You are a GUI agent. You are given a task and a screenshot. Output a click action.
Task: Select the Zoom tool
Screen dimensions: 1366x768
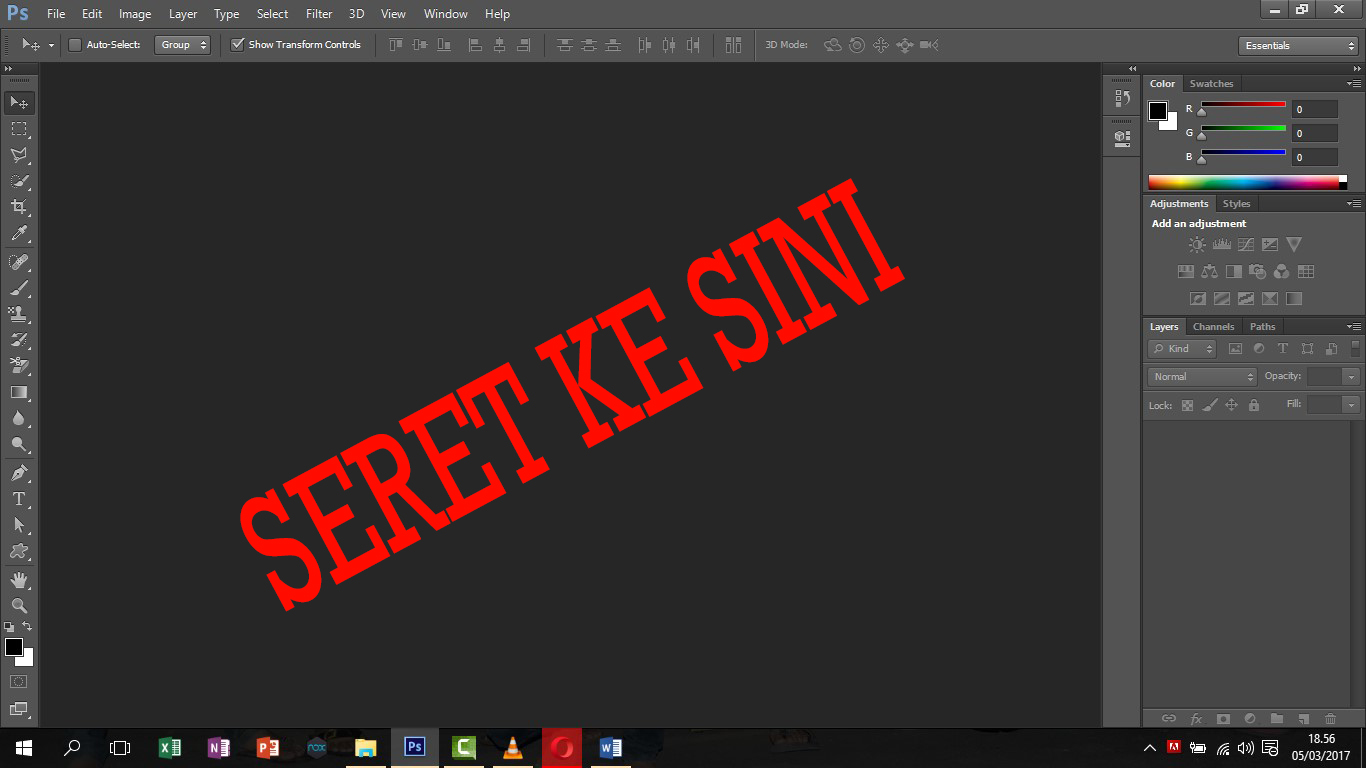click(19, 606)
